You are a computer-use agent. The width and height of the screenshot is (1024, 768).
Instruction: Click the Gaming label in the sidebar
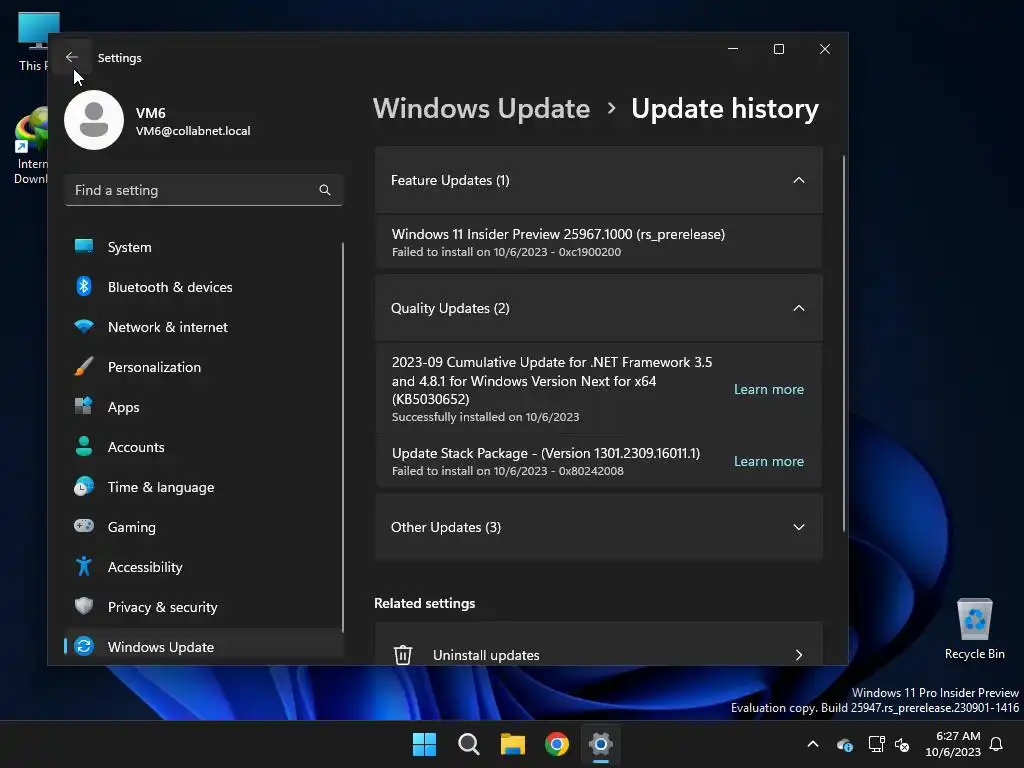131,527
